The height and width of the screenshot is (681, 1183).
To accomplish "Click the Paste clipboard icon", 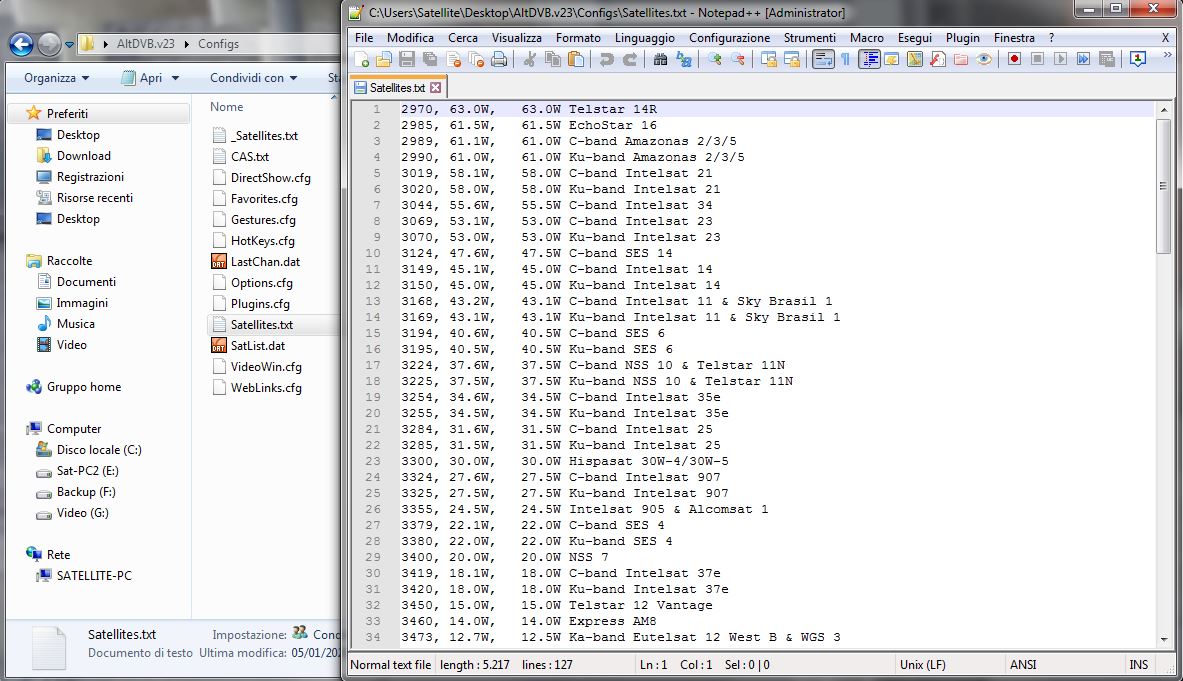I will tap(576, 60).
